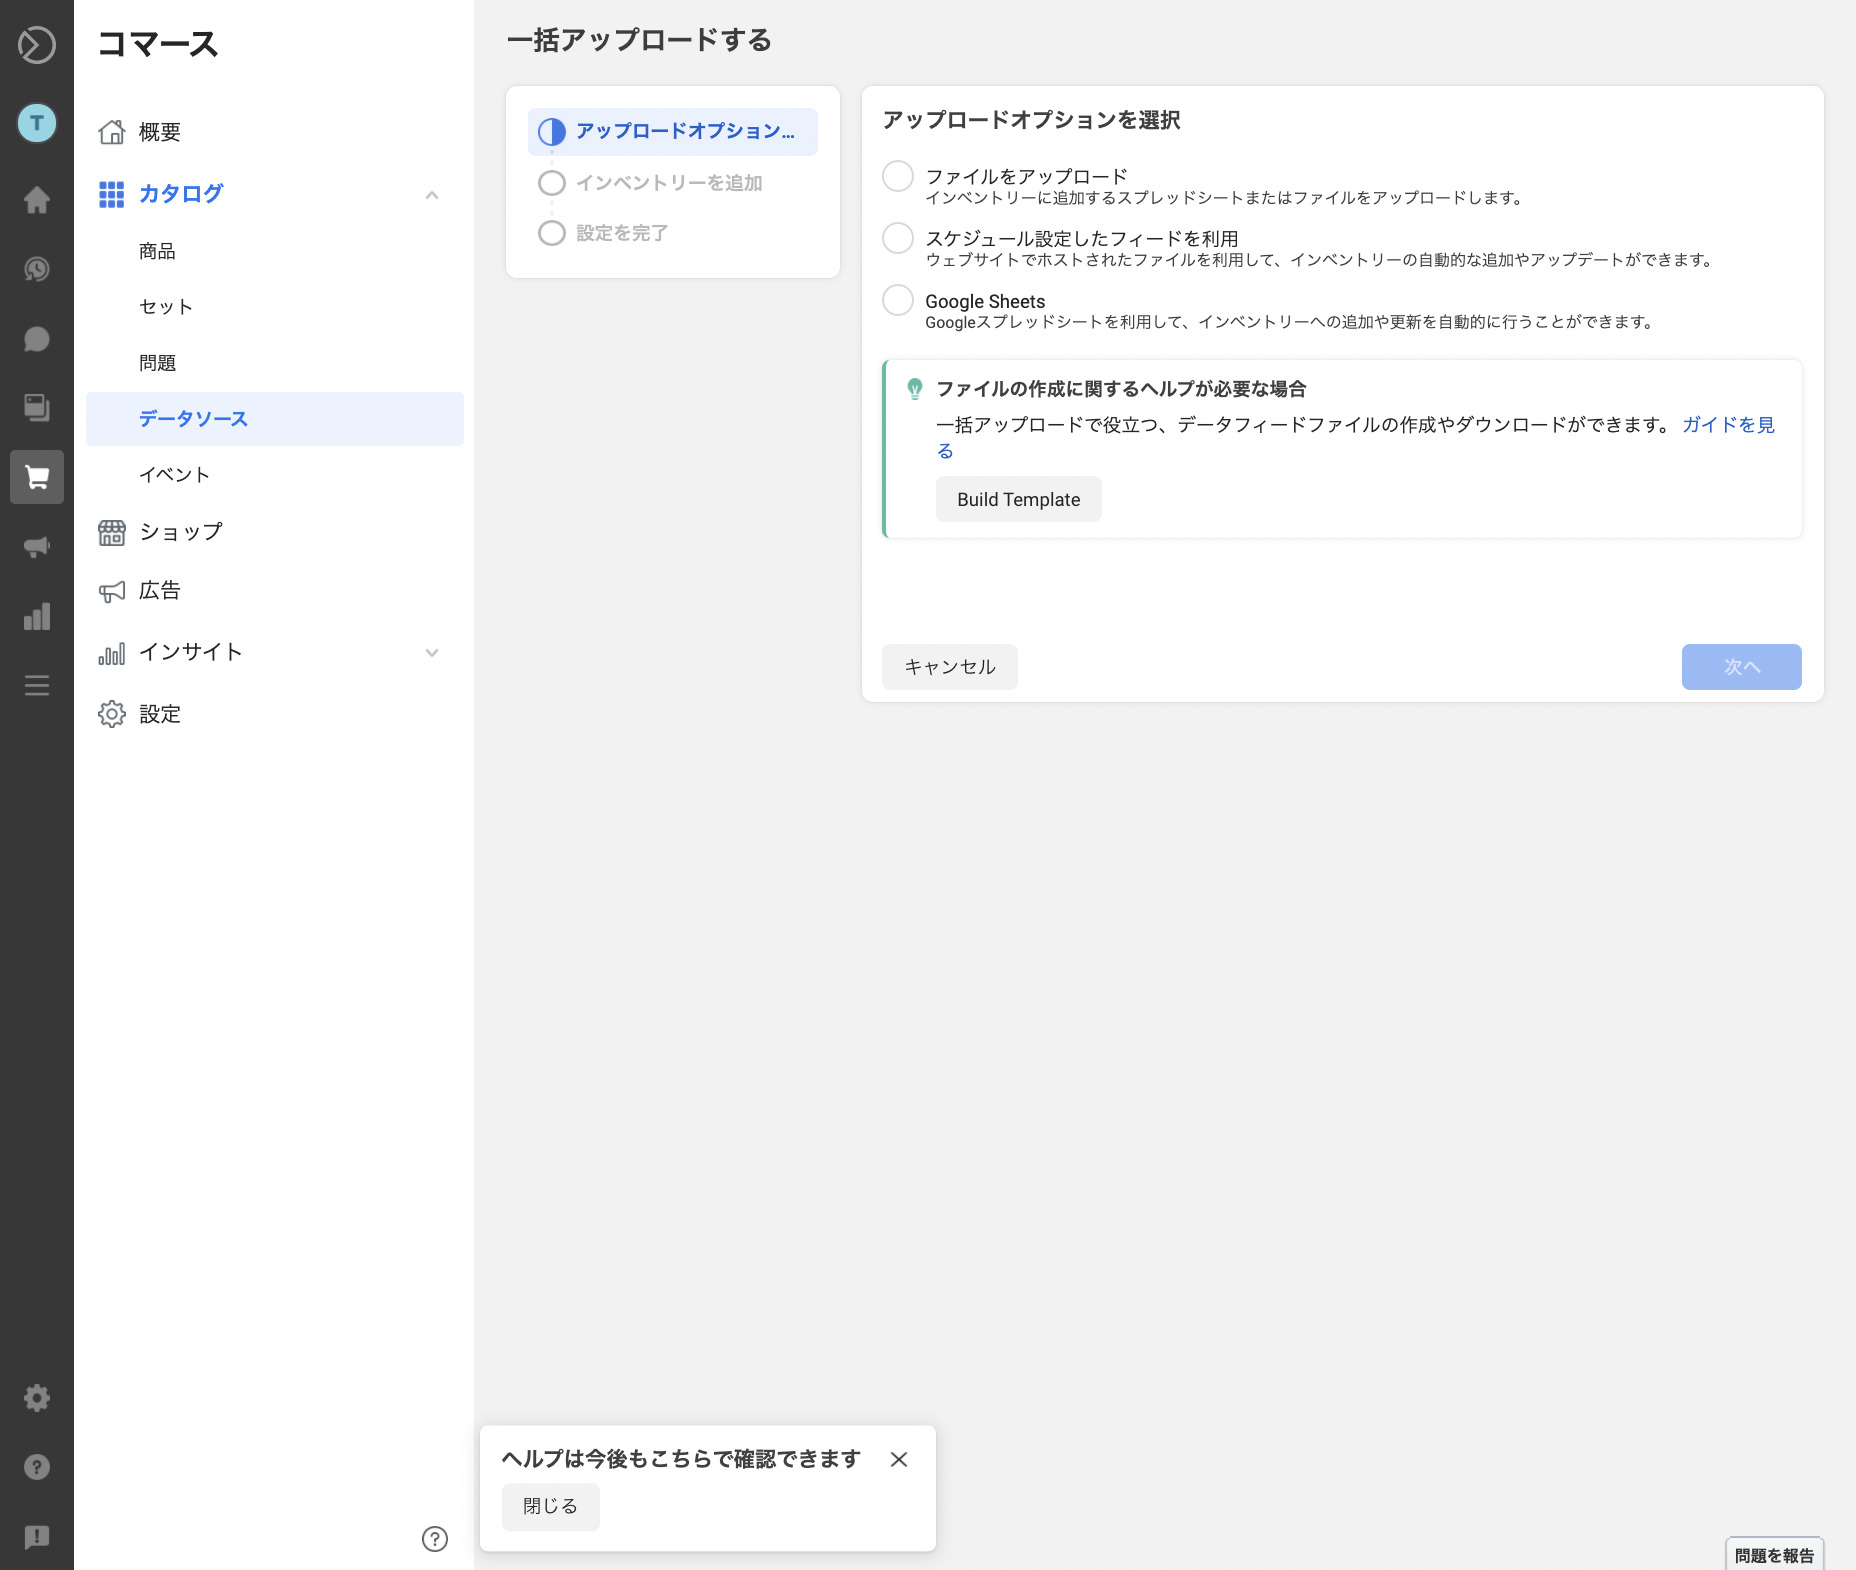Expand the インサイト section chevron

(432, 653)
